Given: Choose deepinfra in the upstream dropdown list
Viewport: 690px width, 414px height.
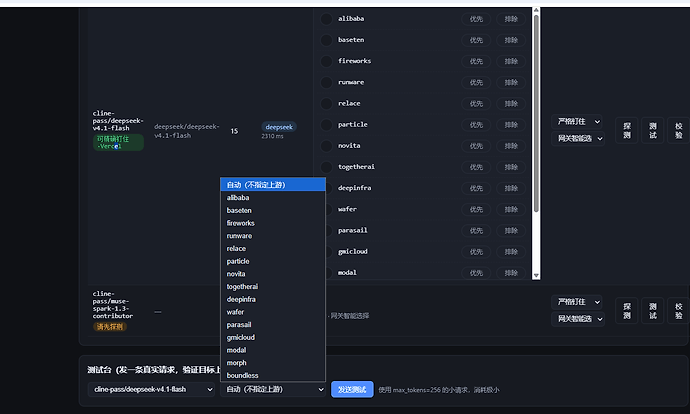Looking at the screenshot, I should tap(273, 299).
